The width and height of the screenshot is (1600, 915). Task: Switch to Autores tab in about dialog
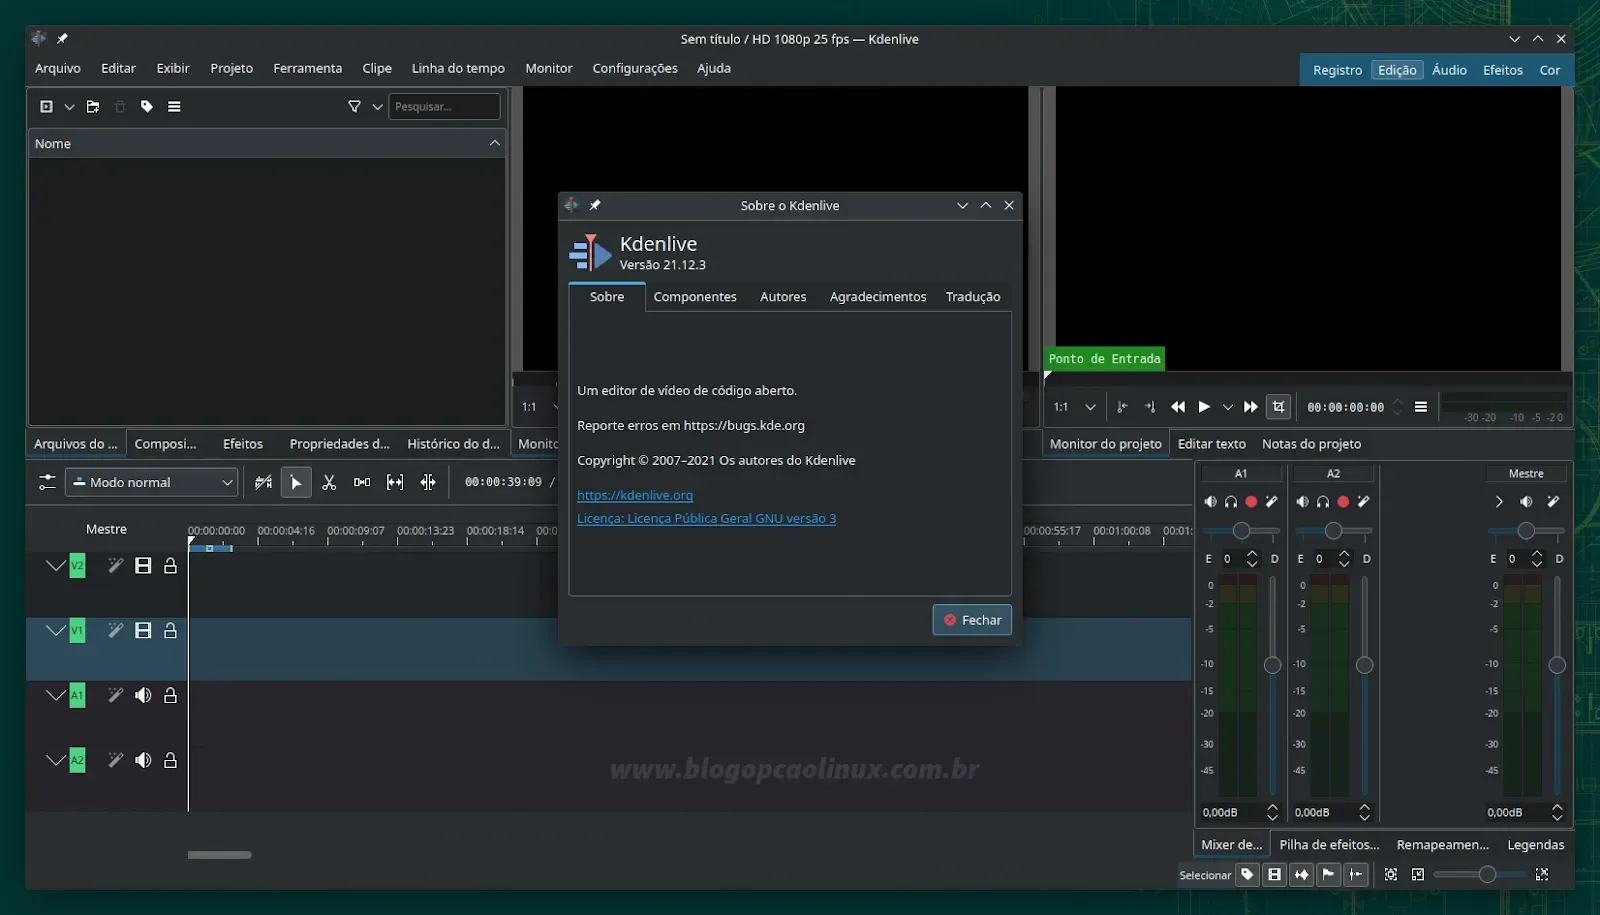[x=783, y=297]
